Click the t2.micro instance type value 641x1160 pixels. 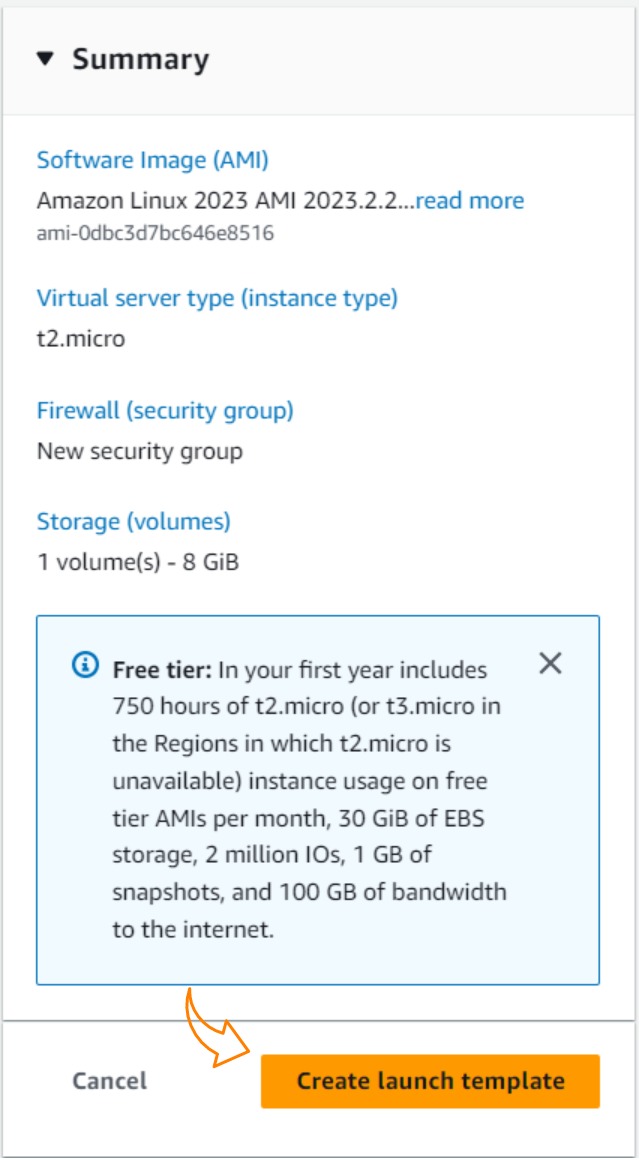pyautogui.click(x=81, y=338)
